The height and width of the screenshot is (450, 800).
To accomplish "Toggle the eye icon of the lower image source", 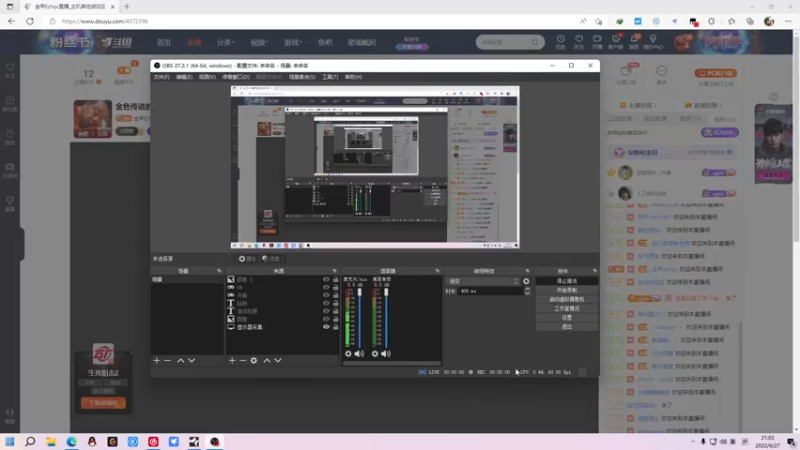I will 326,319.
